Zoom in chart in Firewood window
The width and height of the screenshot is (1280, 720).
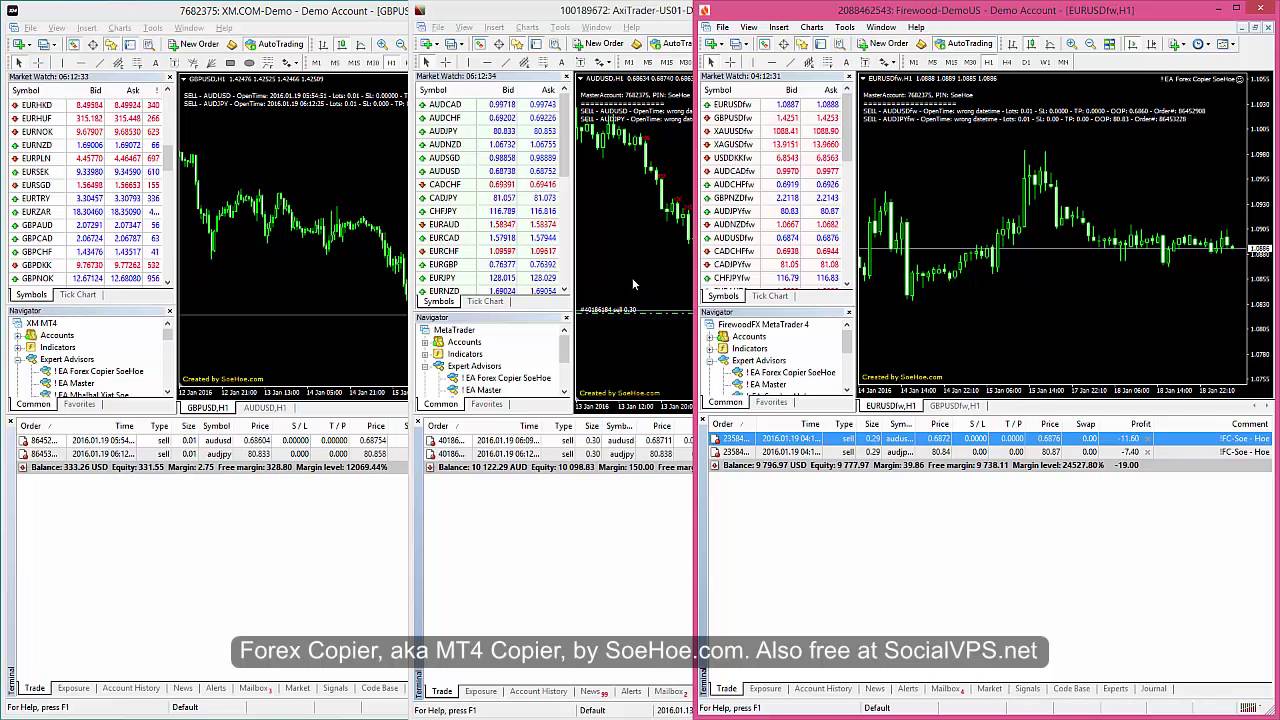pyautogui.click(x=1072, y=44)
